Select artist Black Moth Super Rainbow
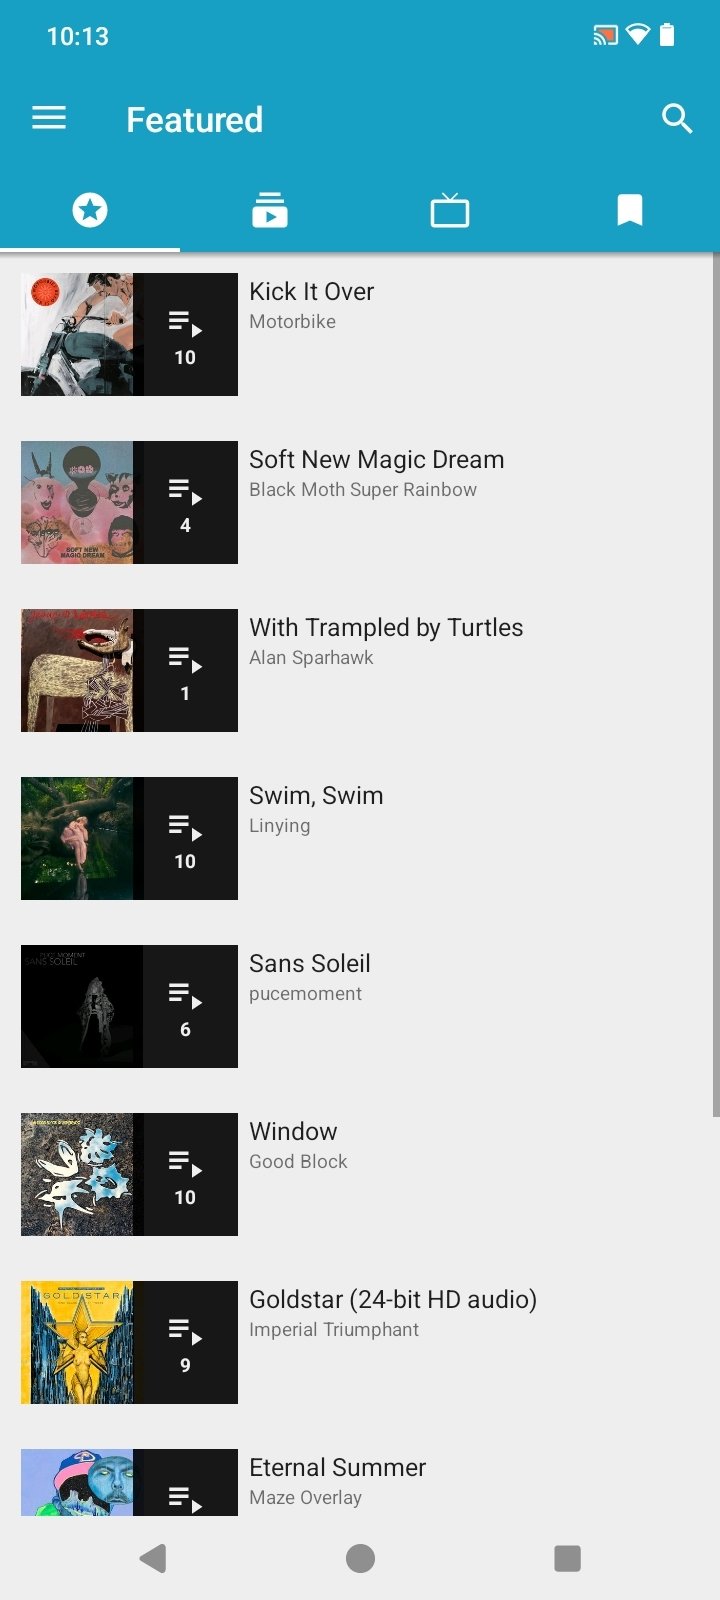The height and width of the screenshot is (1600, 720). (363, 490)
